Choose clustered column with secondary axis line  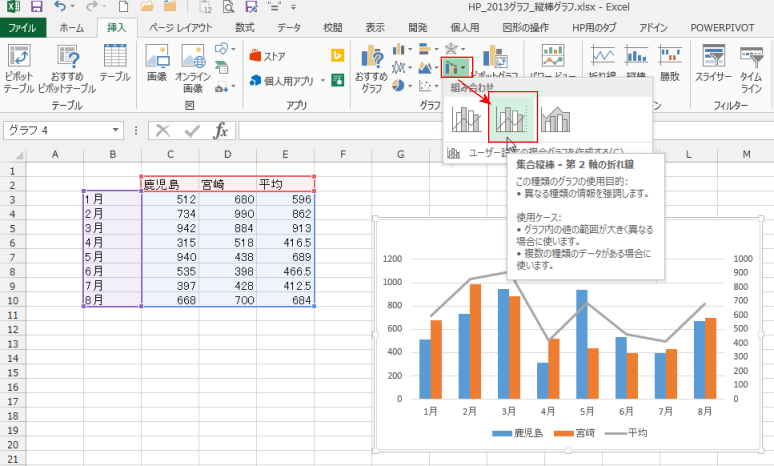[512, 120]
